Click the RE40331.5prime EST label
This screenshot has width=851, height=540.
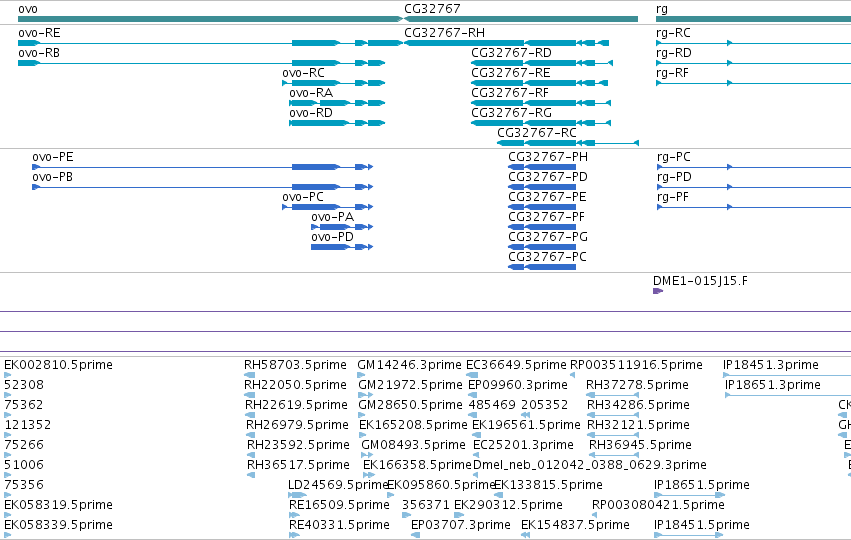pyautogui.click(x=339, y=525)
